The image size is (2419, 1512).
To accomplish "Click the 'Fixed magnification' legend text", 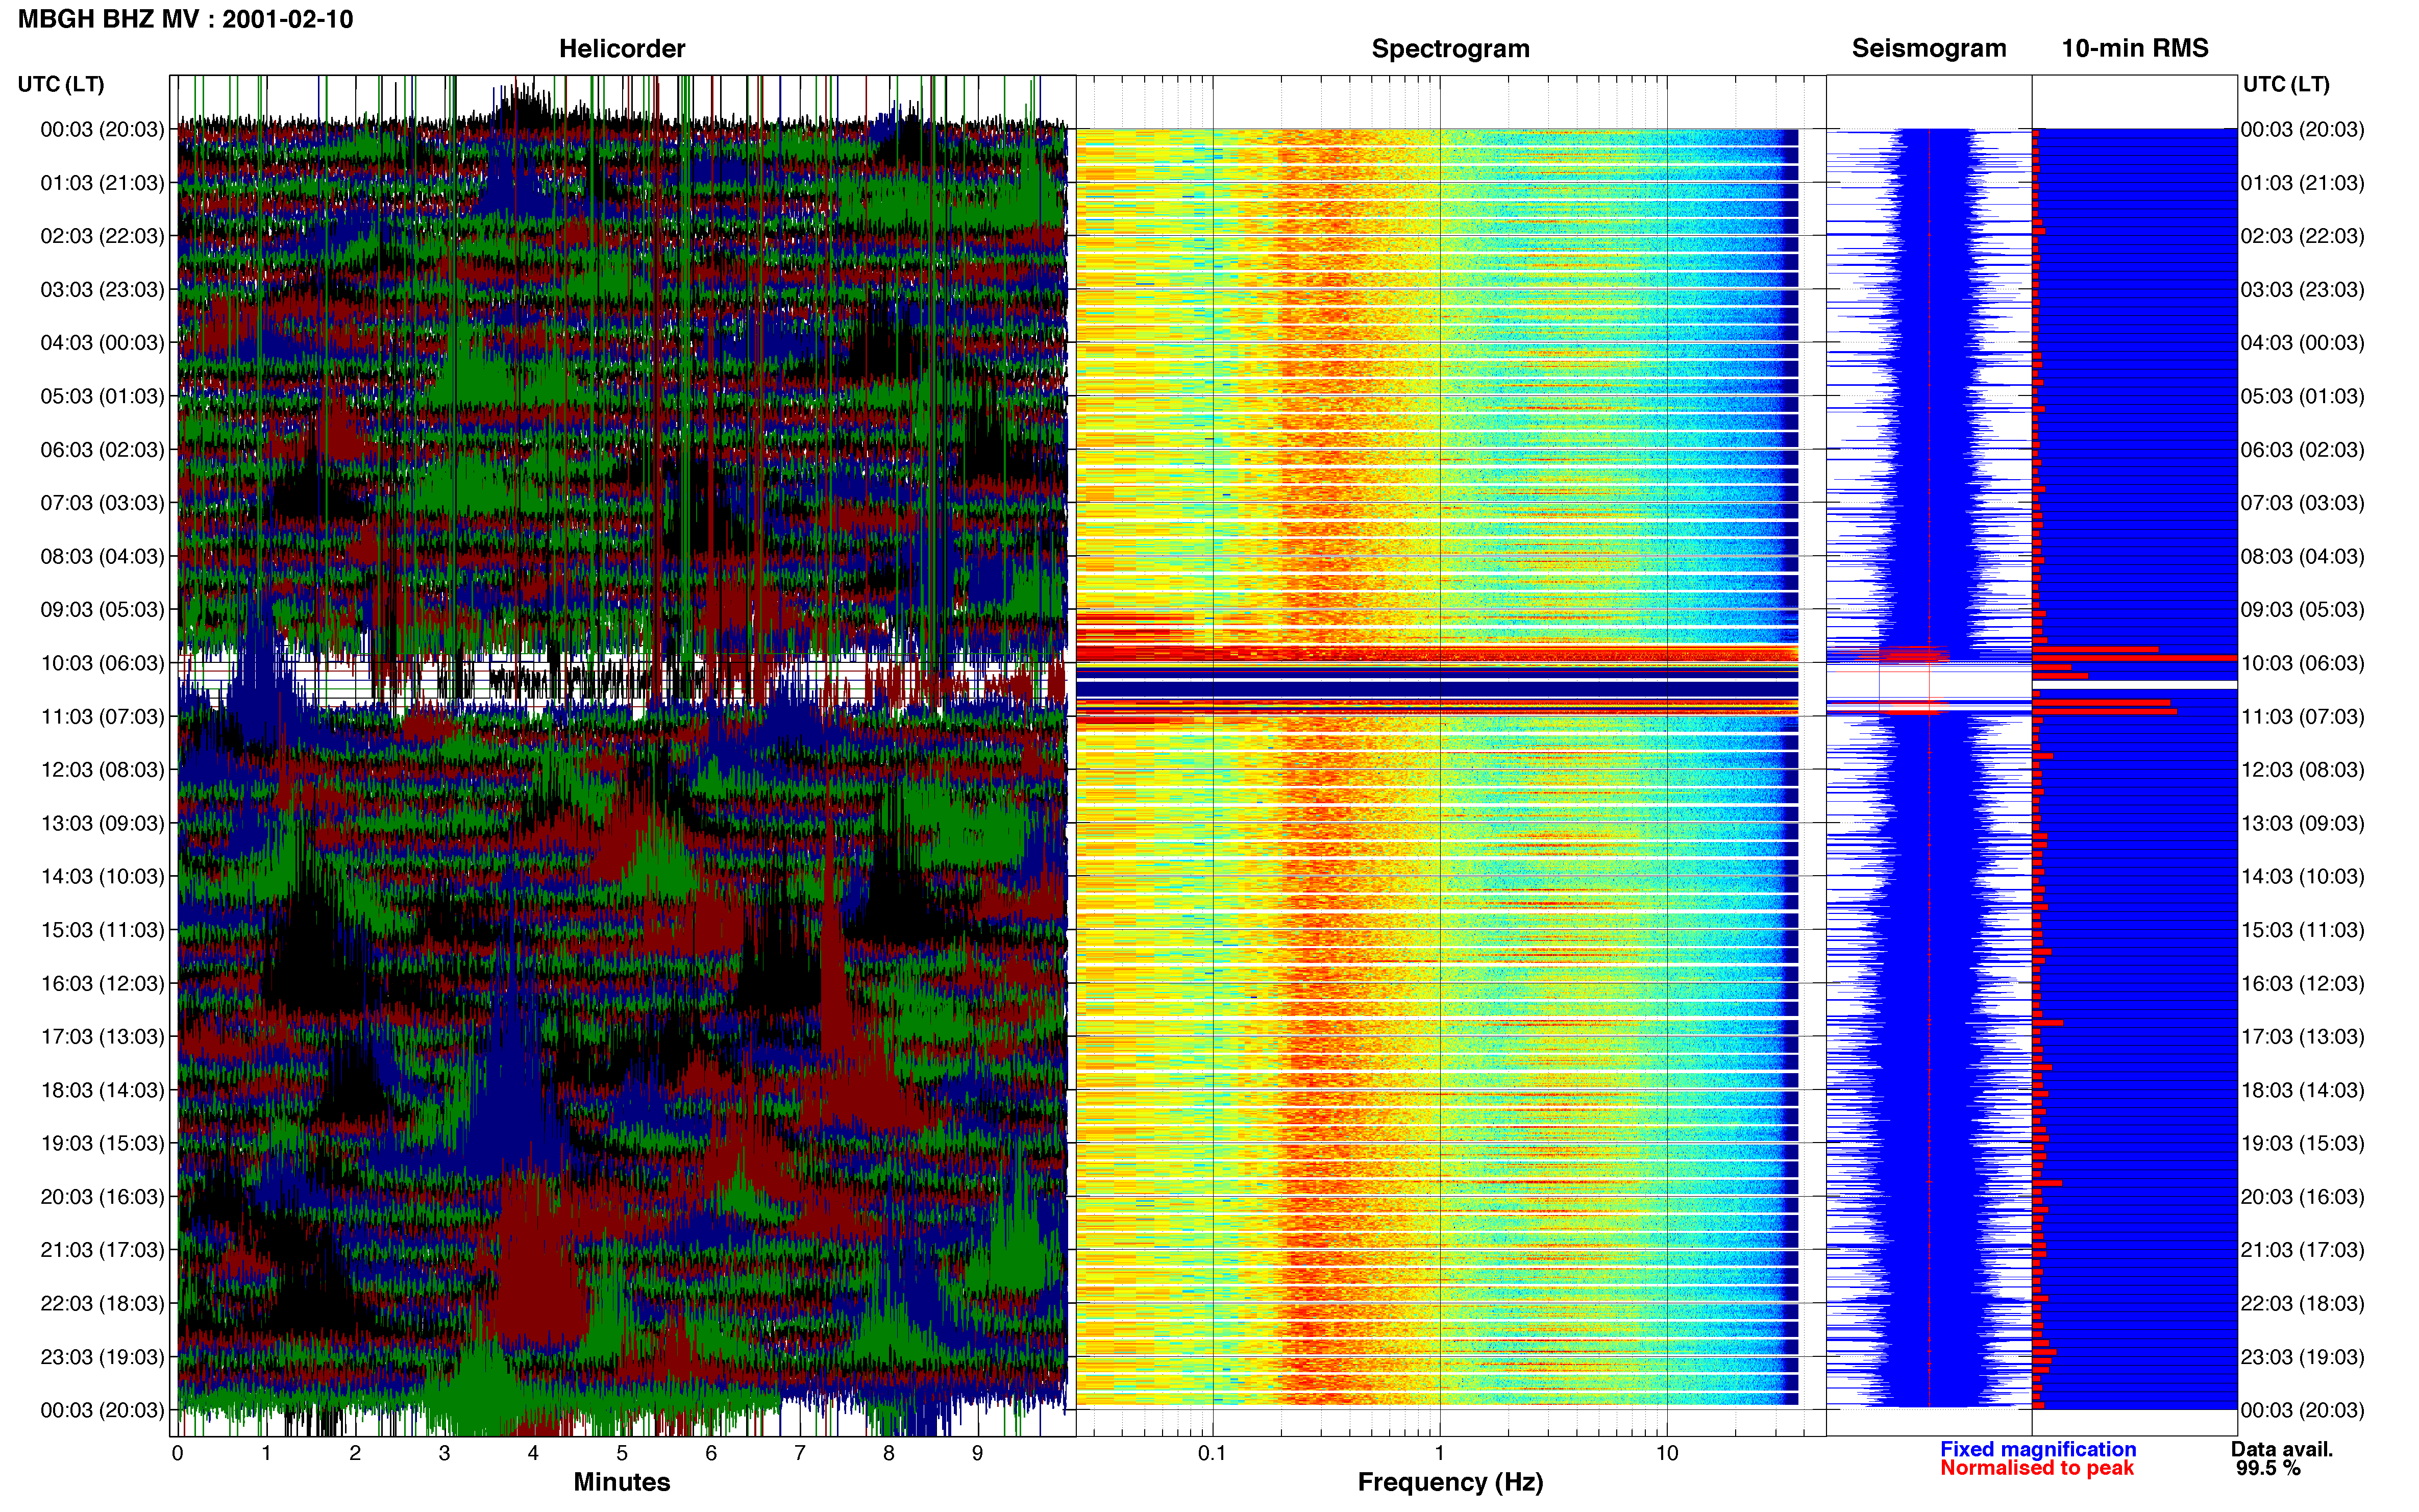I will [x=2038, y=1449].
